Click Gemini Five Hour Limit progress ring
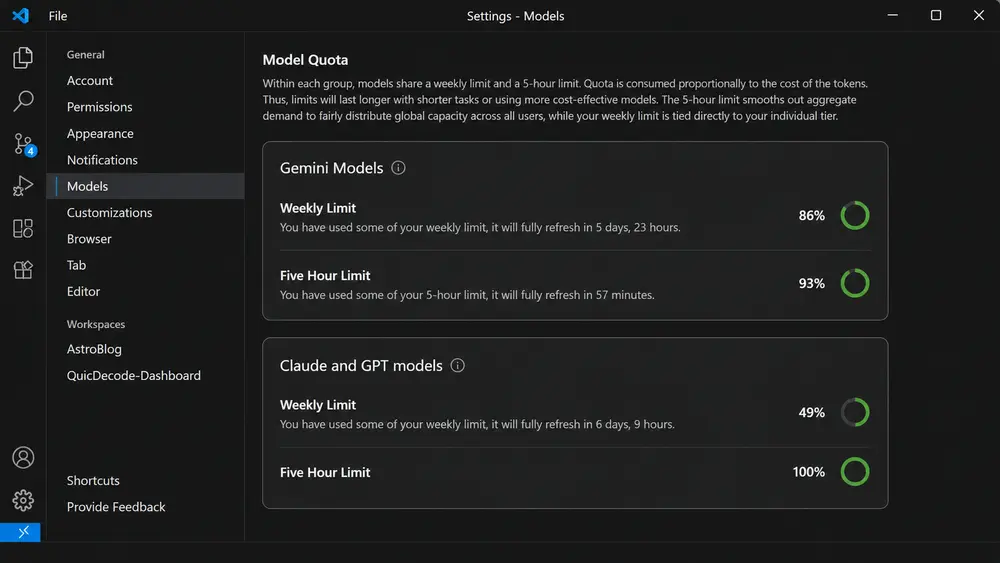The height and width of the screenshot is (563, 1000). 855,283
